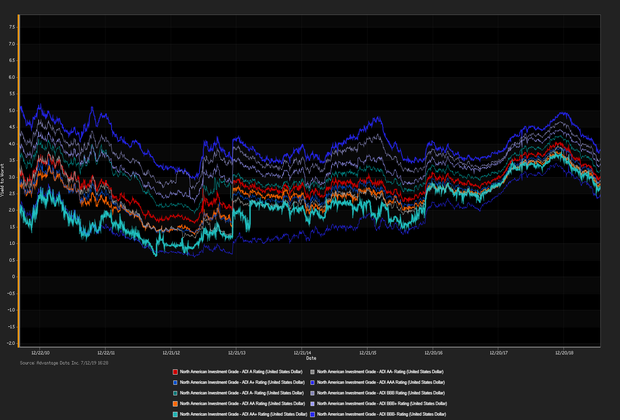This screenshot has height=420, width=620.
Task: Select the ADI A Rating legend label text
Action: [241, 372]
